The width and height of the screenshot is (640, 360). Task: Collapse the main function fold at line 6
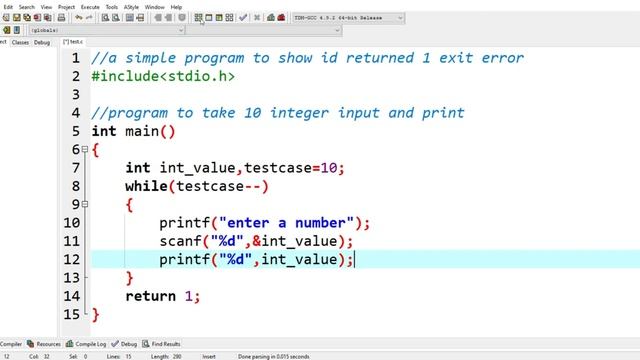click(85, 149)
